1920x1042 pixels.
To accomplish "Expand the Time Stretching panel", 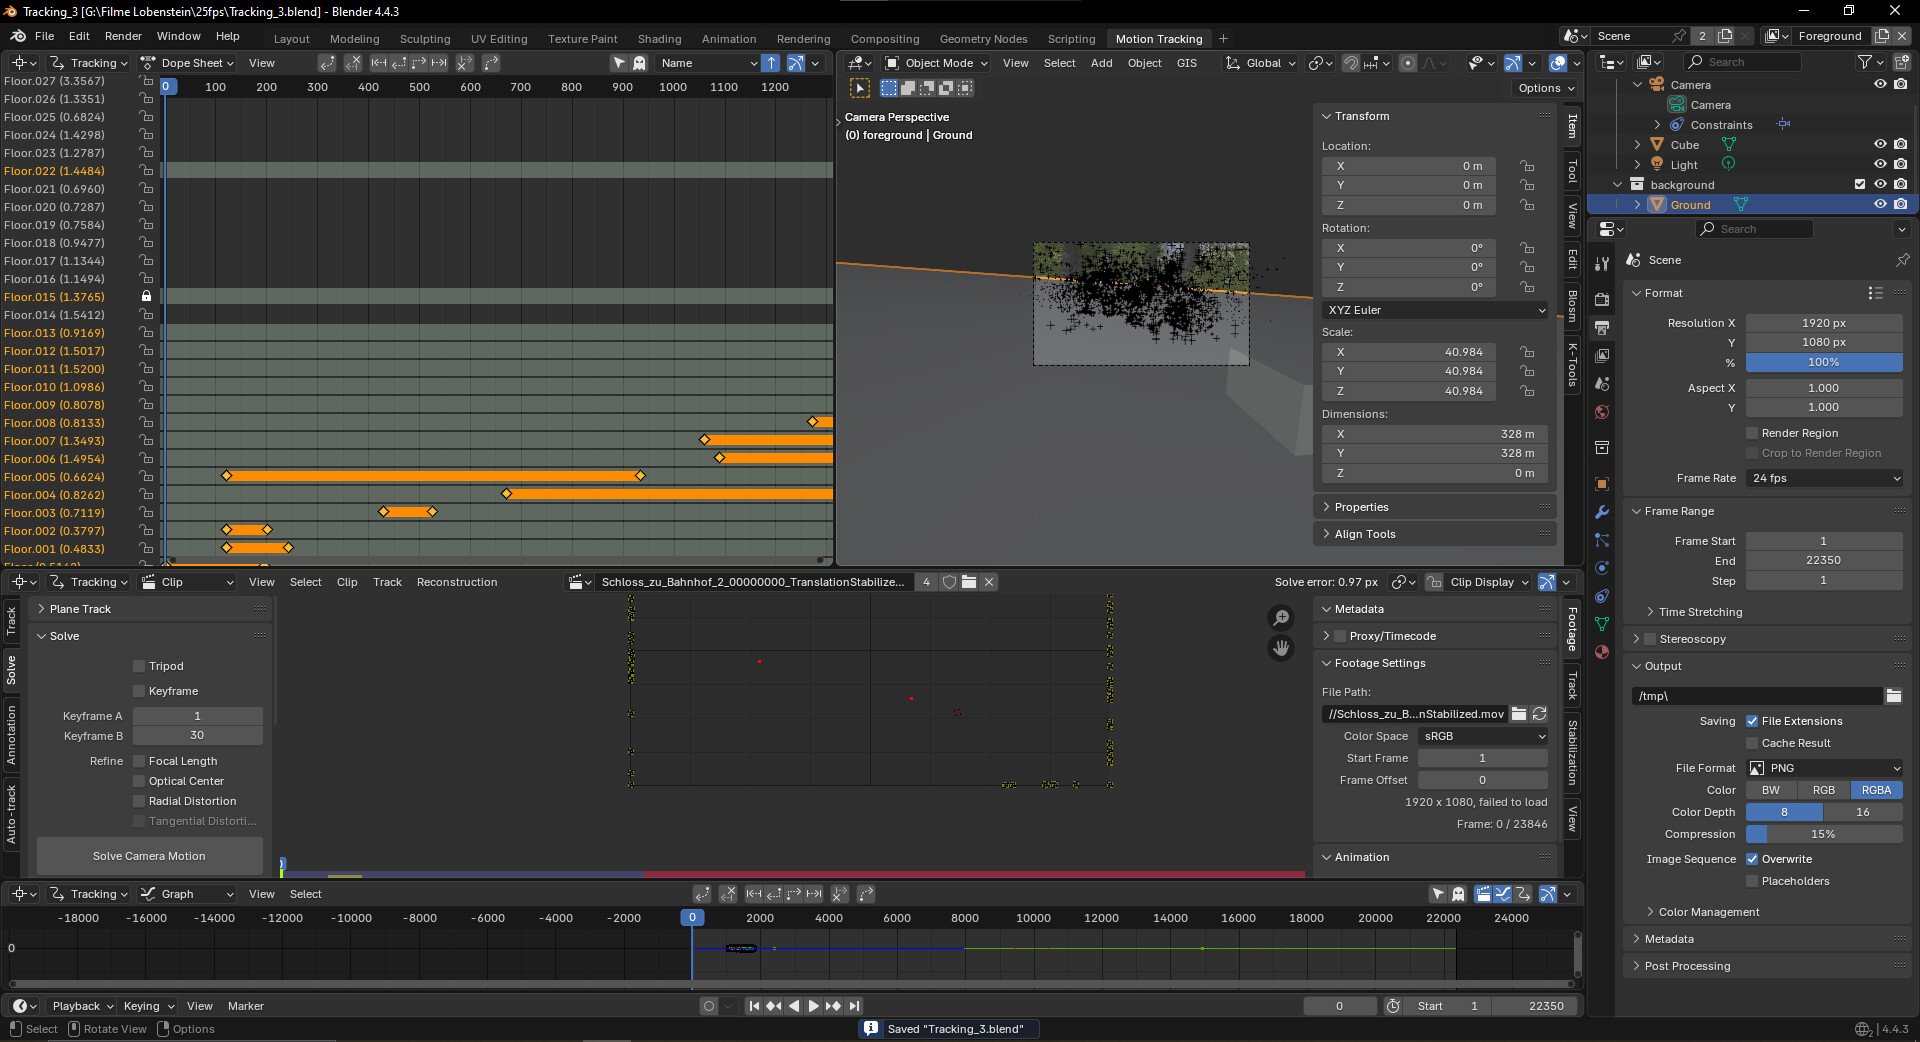I will [1700, 612].
